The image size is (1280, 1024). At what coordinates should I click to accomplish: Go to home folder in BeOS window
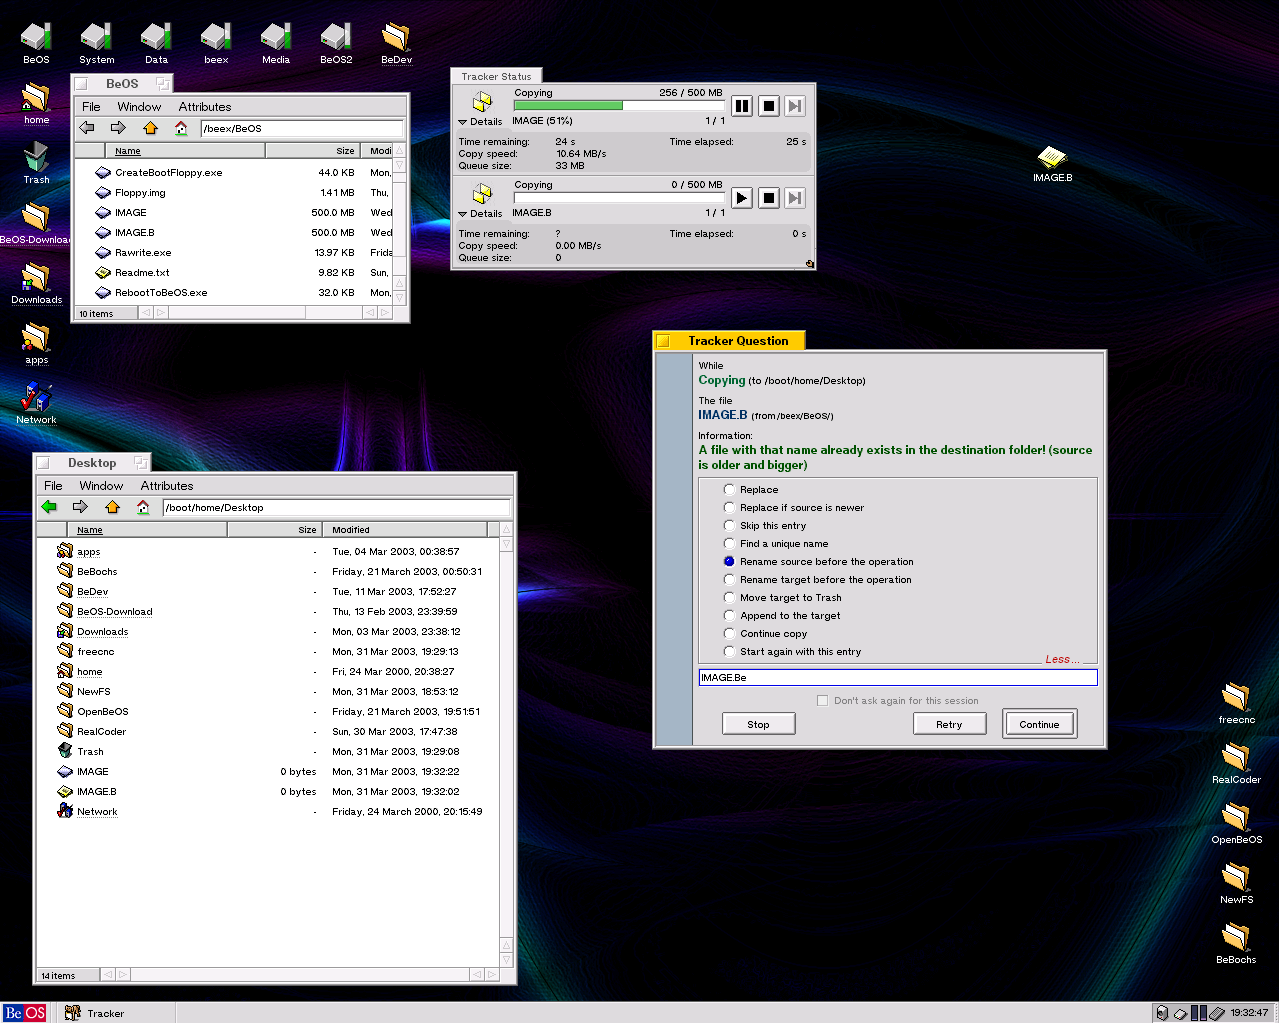click(x=181, y=128)
